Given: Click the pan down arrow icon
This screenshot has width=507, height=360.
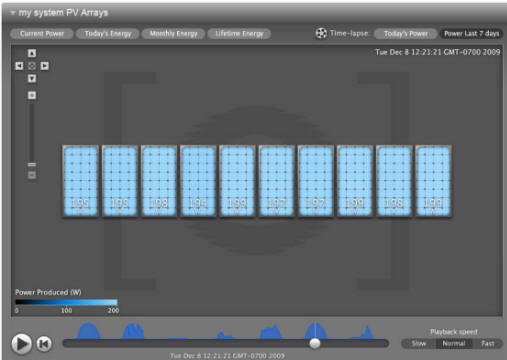Looking at the screenshot, I should pos(32,79).
